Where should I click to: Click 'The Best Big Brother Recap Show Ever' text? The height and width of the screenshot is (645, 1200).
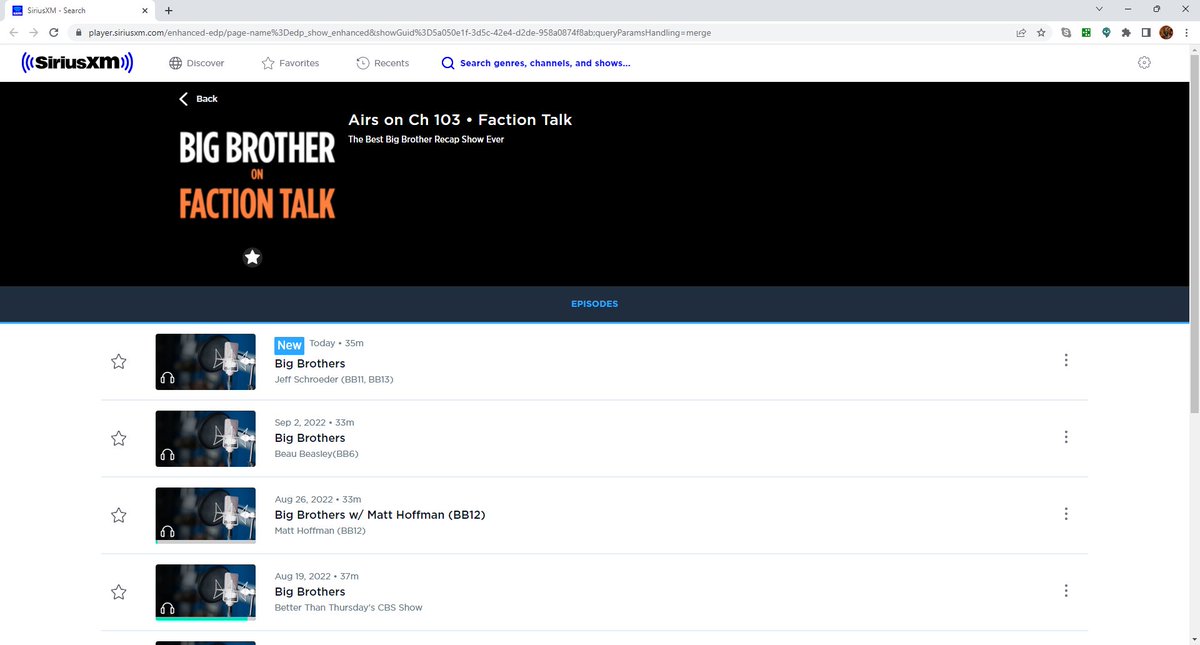tap(426, 140)
